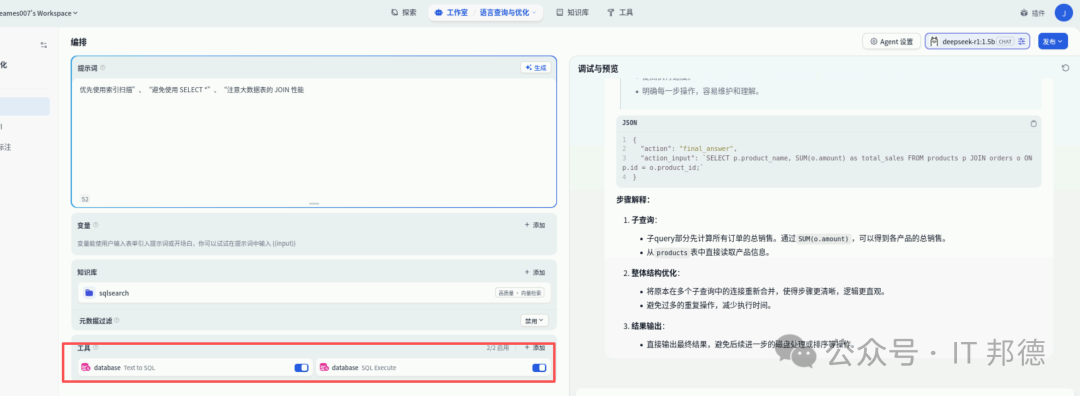Viewport: 1080px width, 396px height.
Task: Open the 工作室 (Studio) tab
Action: pos(450,12)
